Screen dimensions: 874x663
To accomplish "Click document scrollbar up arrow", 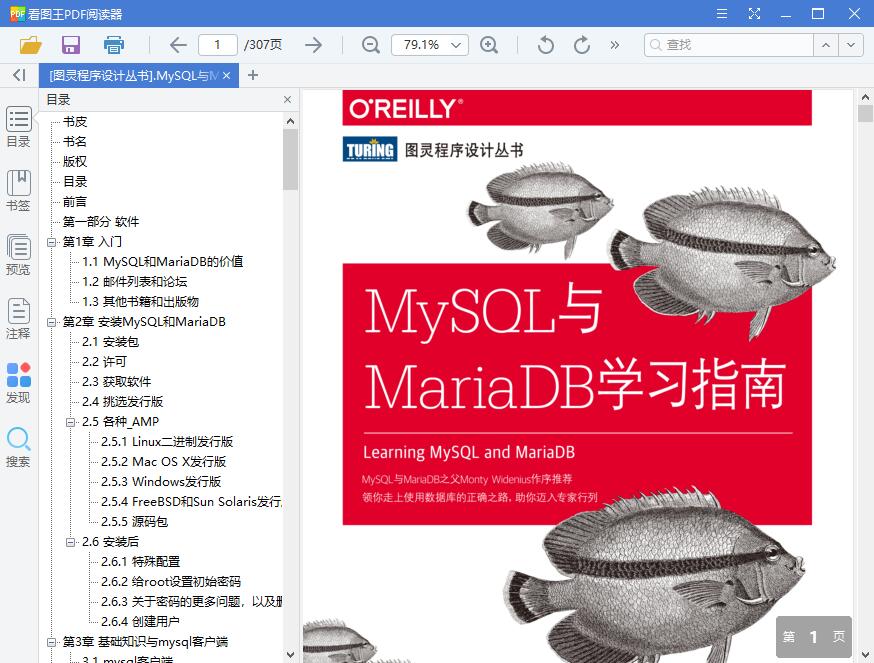I will pos(865,97).
